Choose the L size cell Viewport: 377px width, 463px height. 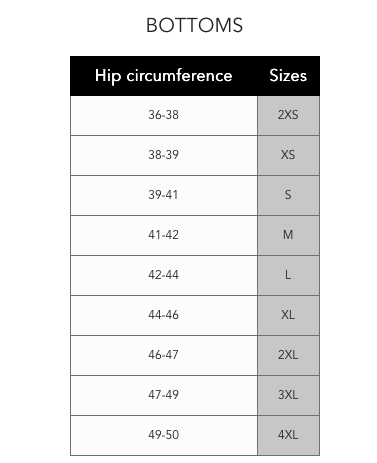pos(288,276)
